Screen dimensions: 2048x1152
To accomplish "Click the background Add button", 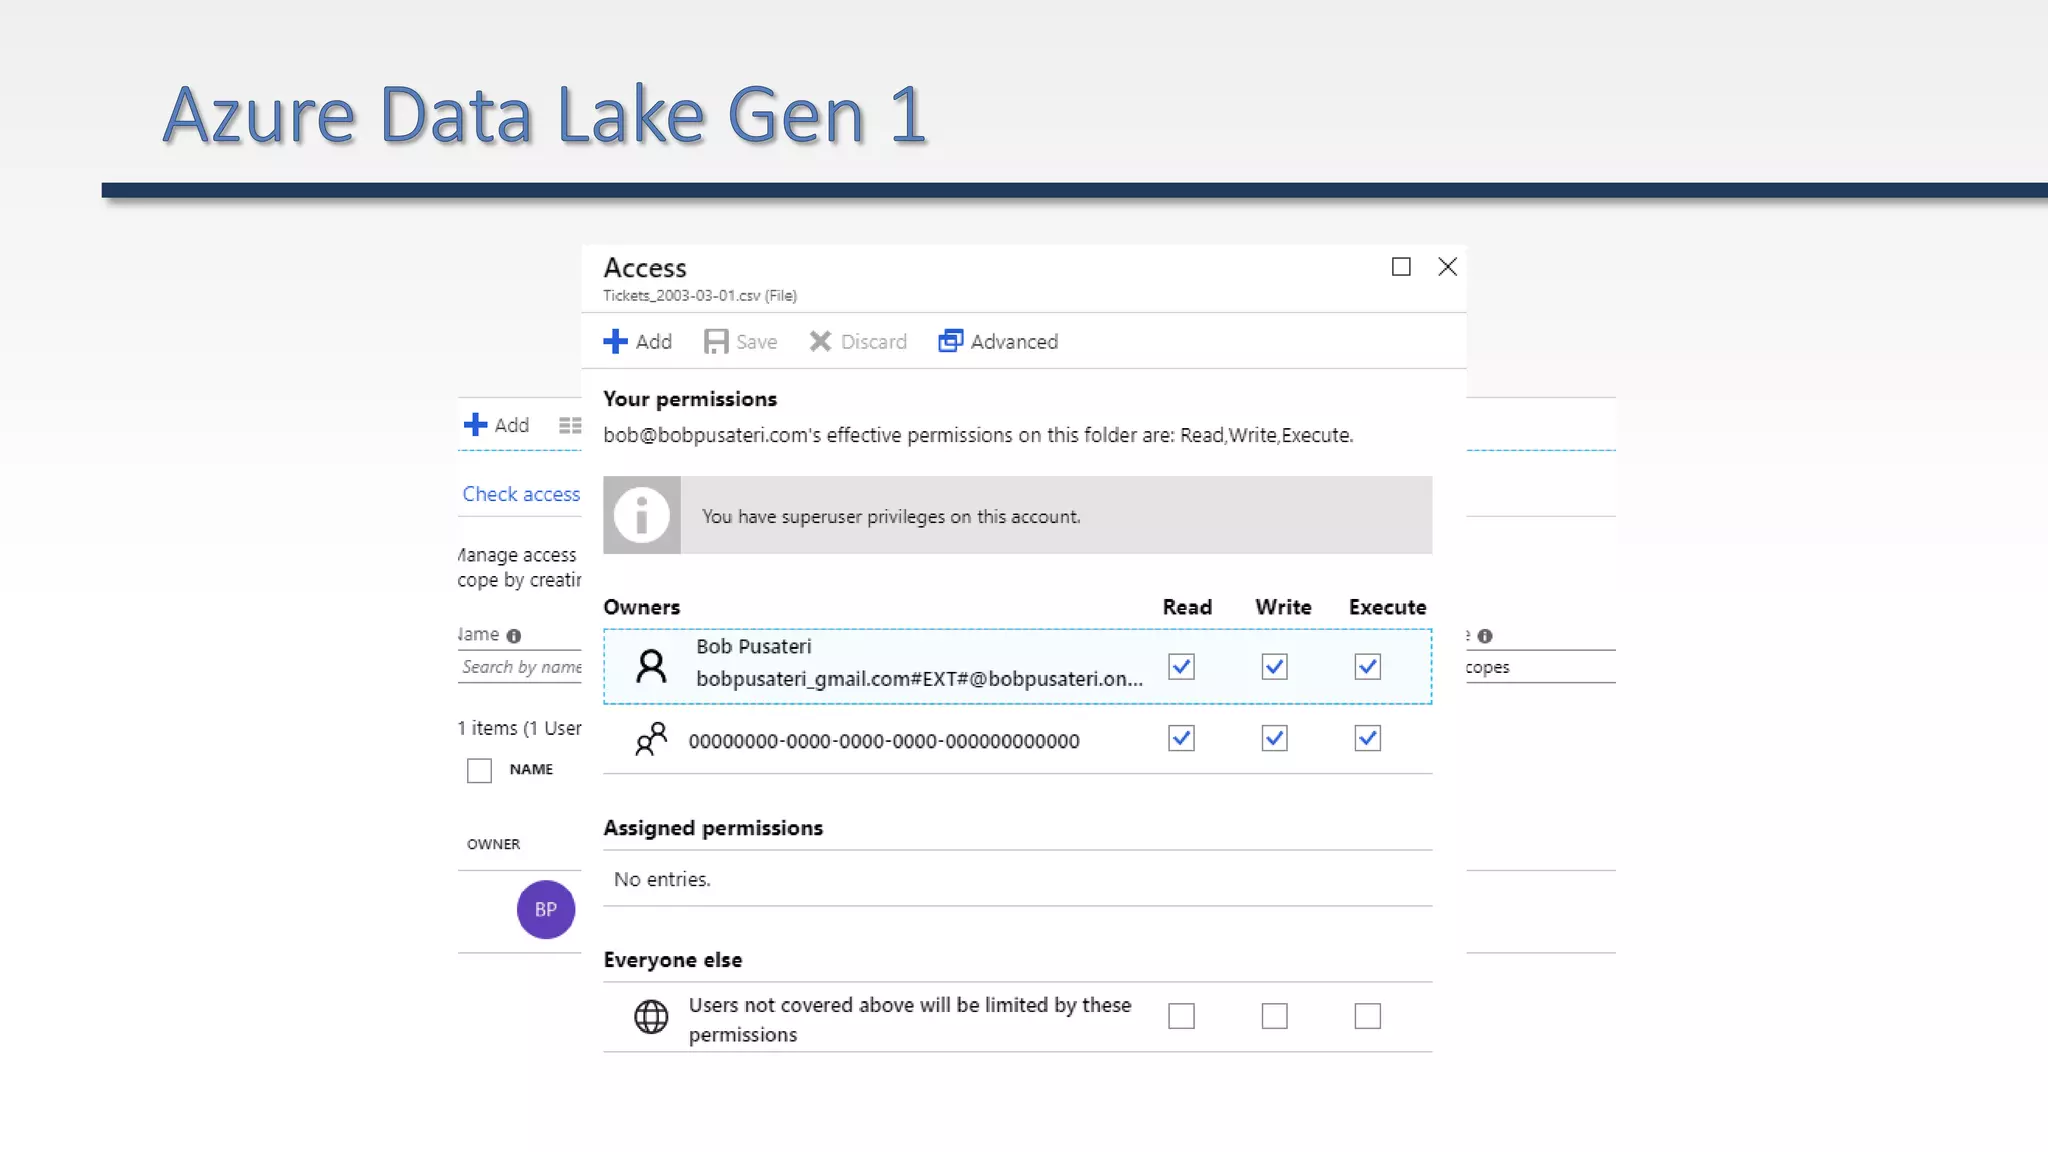I will pyautogui.click(x=497, y=426).
